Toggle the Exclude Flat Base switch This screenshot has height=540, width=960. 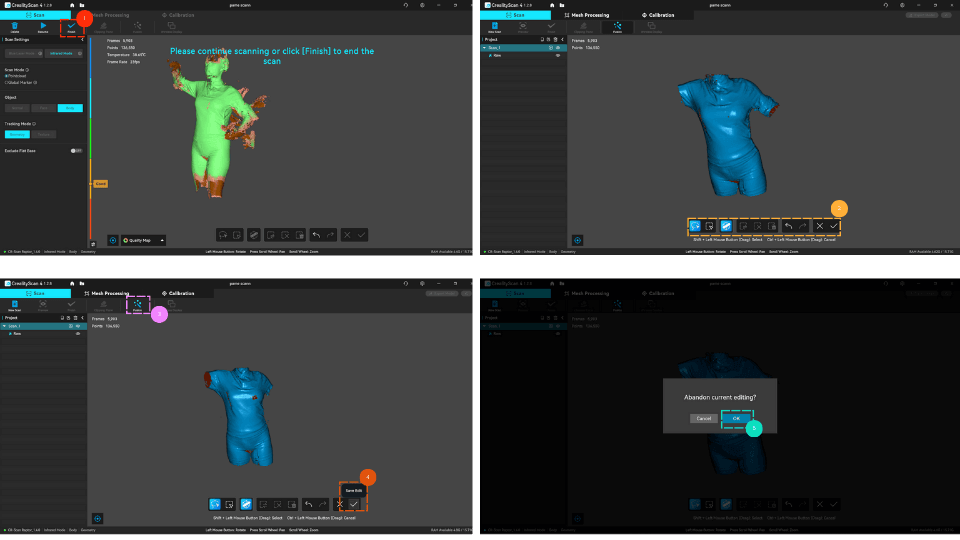75,150
